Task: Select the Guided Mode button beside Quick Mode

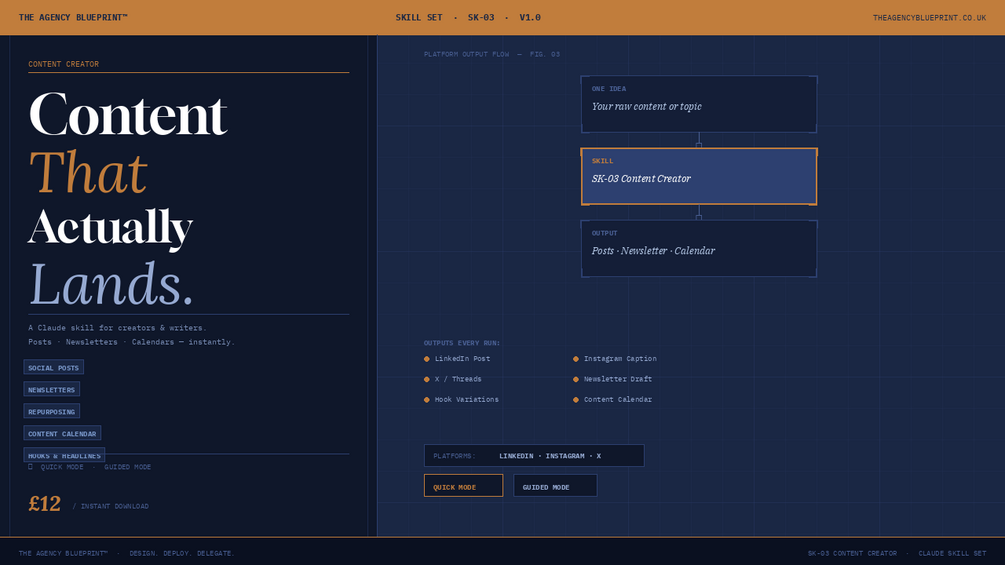Action: (x=555, y=486)
